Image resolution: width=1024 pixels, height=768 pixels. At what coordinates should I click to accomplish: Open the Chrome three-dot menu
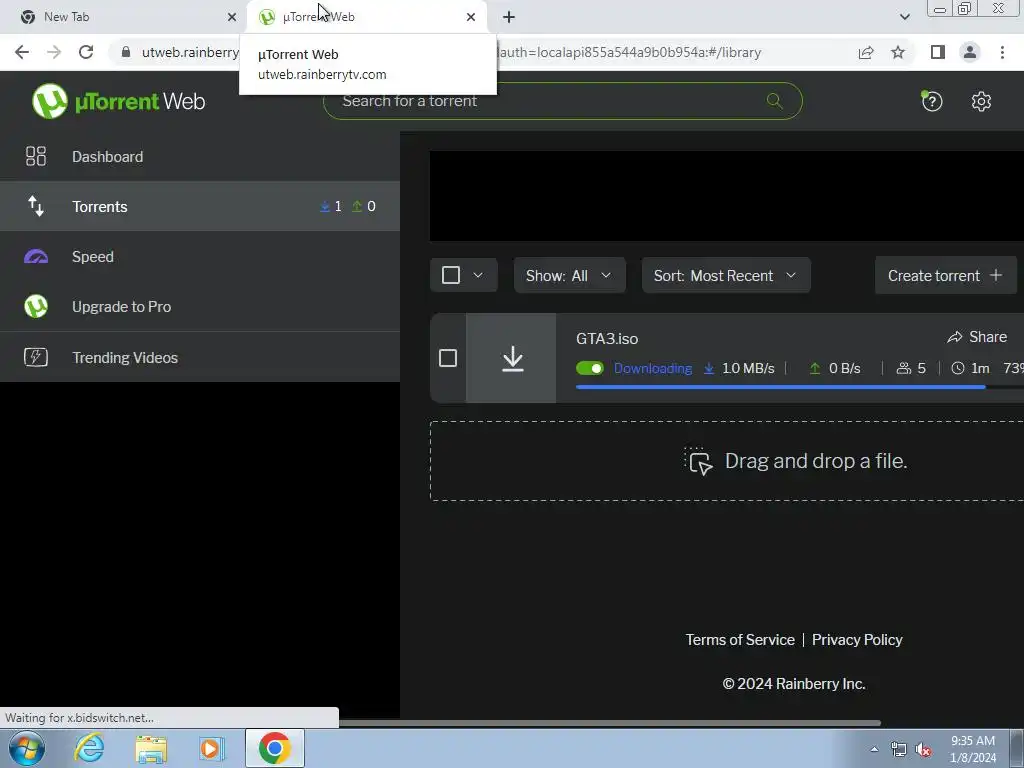(x=1002, y=52)
